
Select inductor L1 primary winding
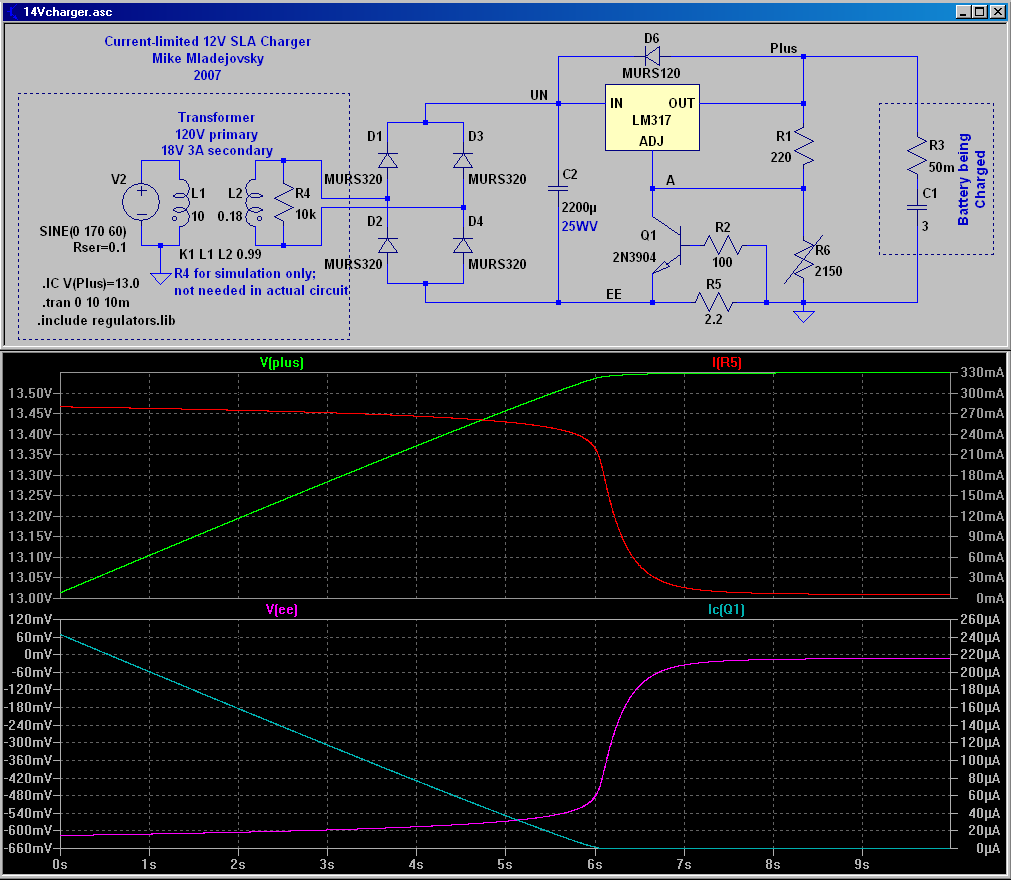[x=181, y=203]
